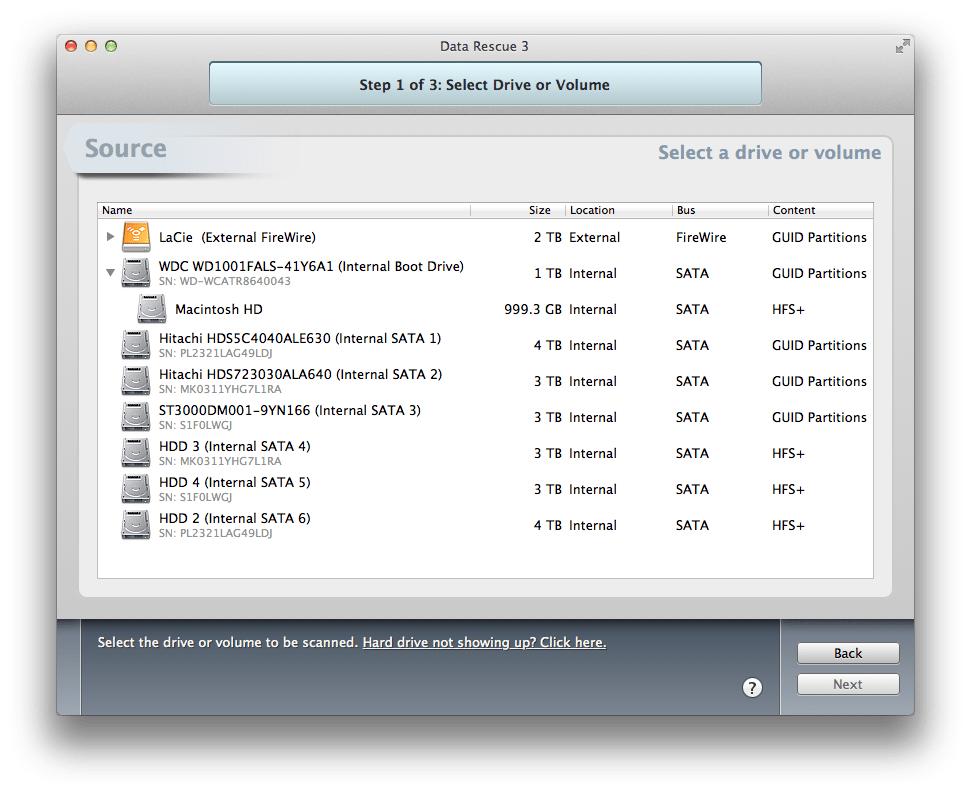Image resolution: width=971 pixels, height=794 pixels.
Task: Click the LaCie external FireWire drive icon
Action: tap(135, 236)
